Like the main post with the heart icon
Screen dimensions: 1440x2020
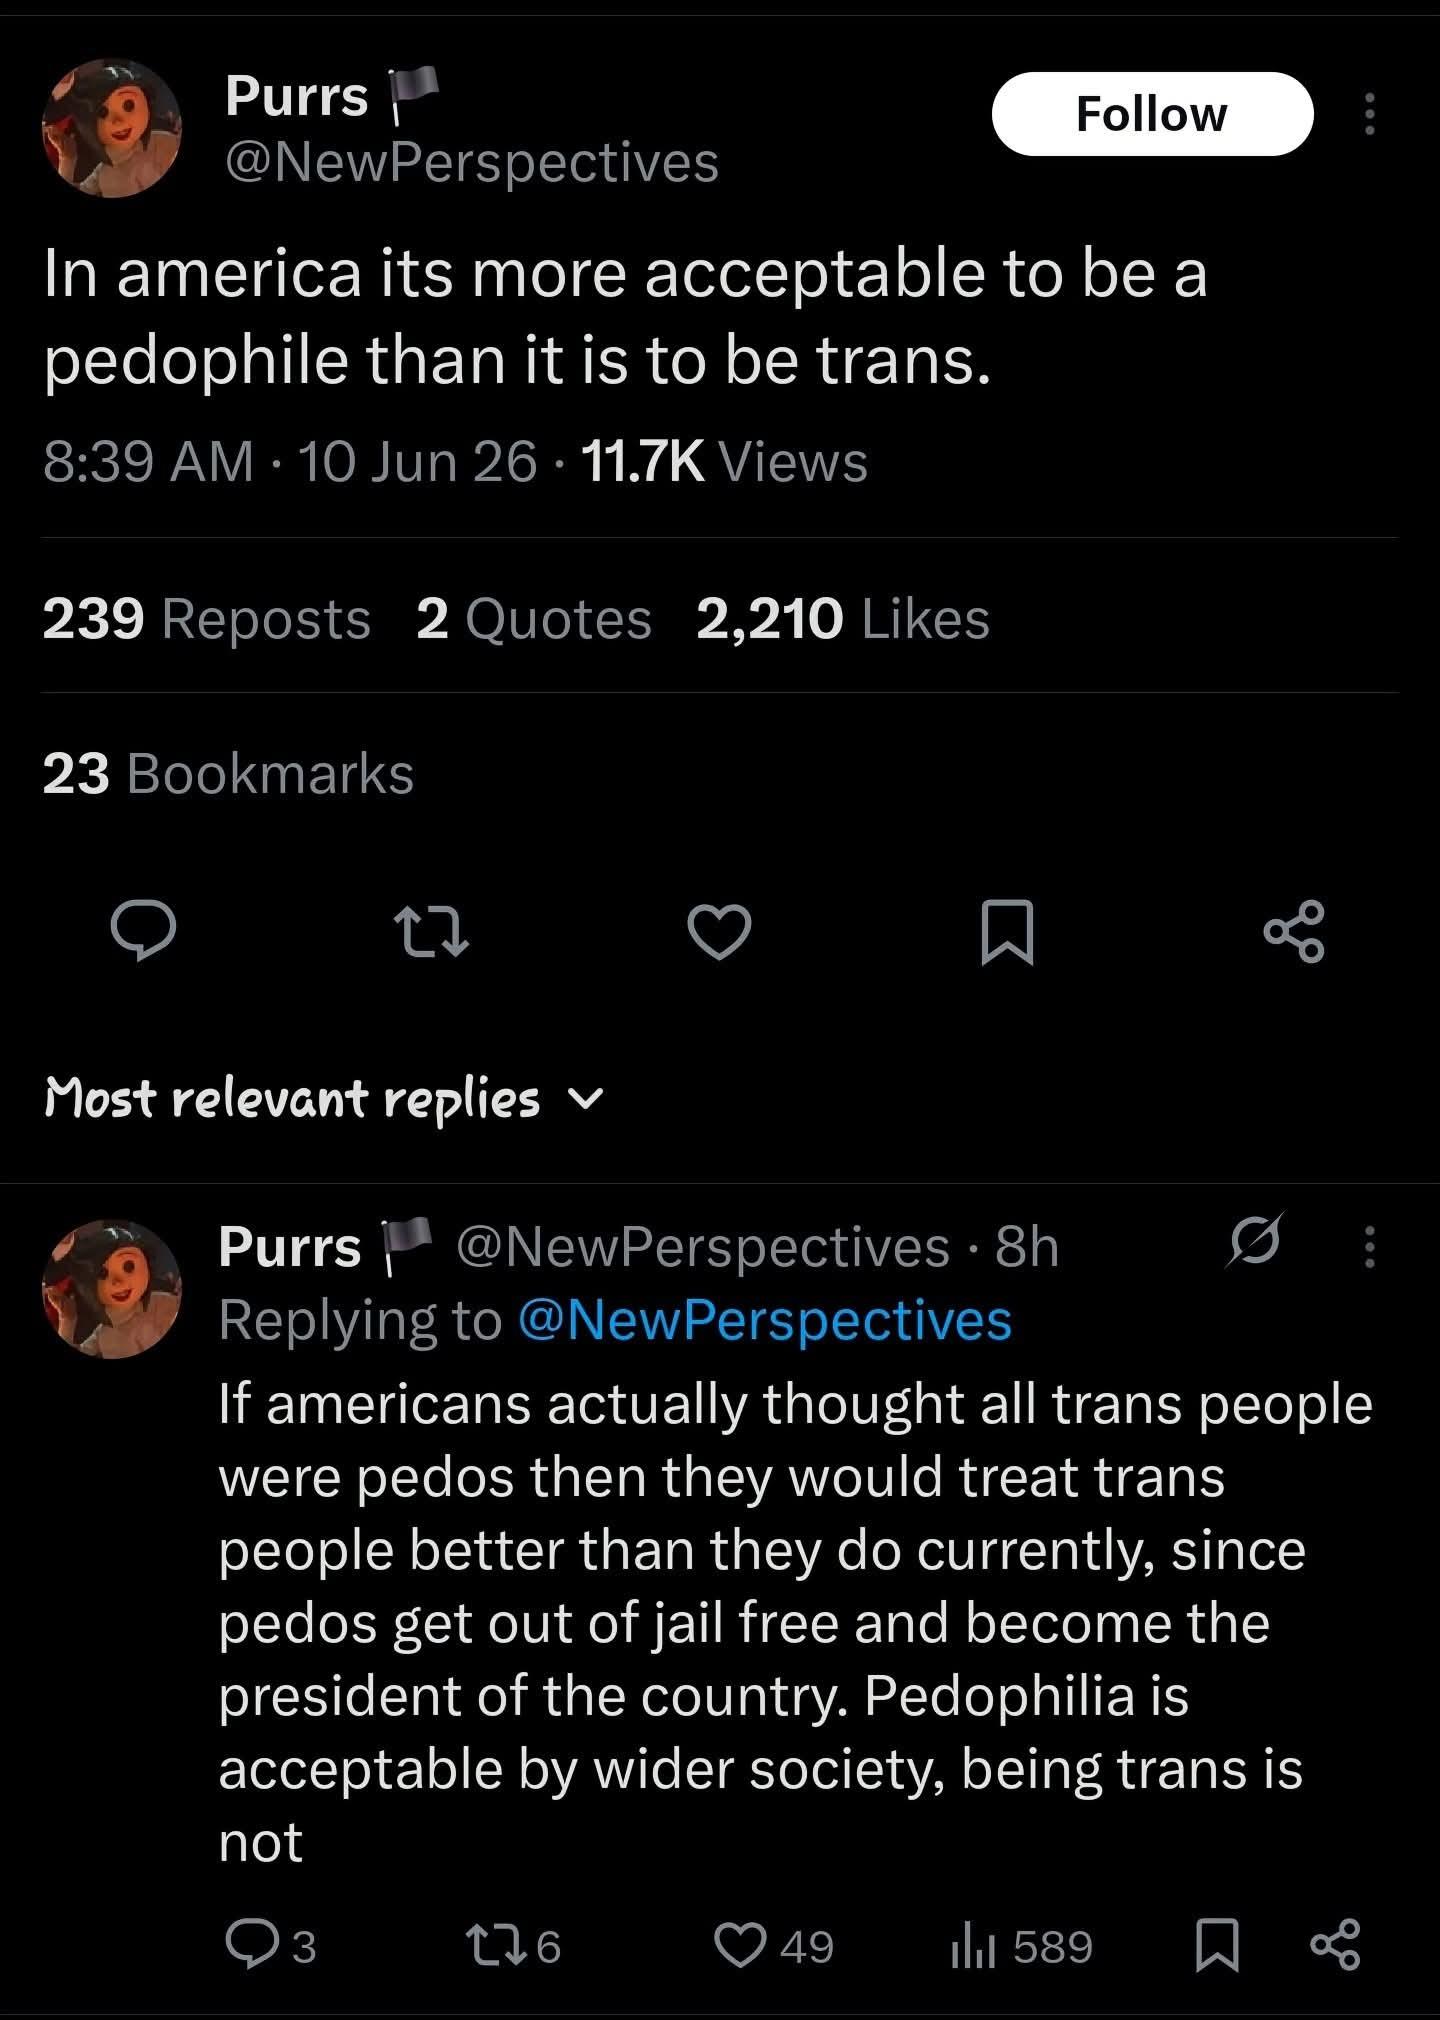719,932
